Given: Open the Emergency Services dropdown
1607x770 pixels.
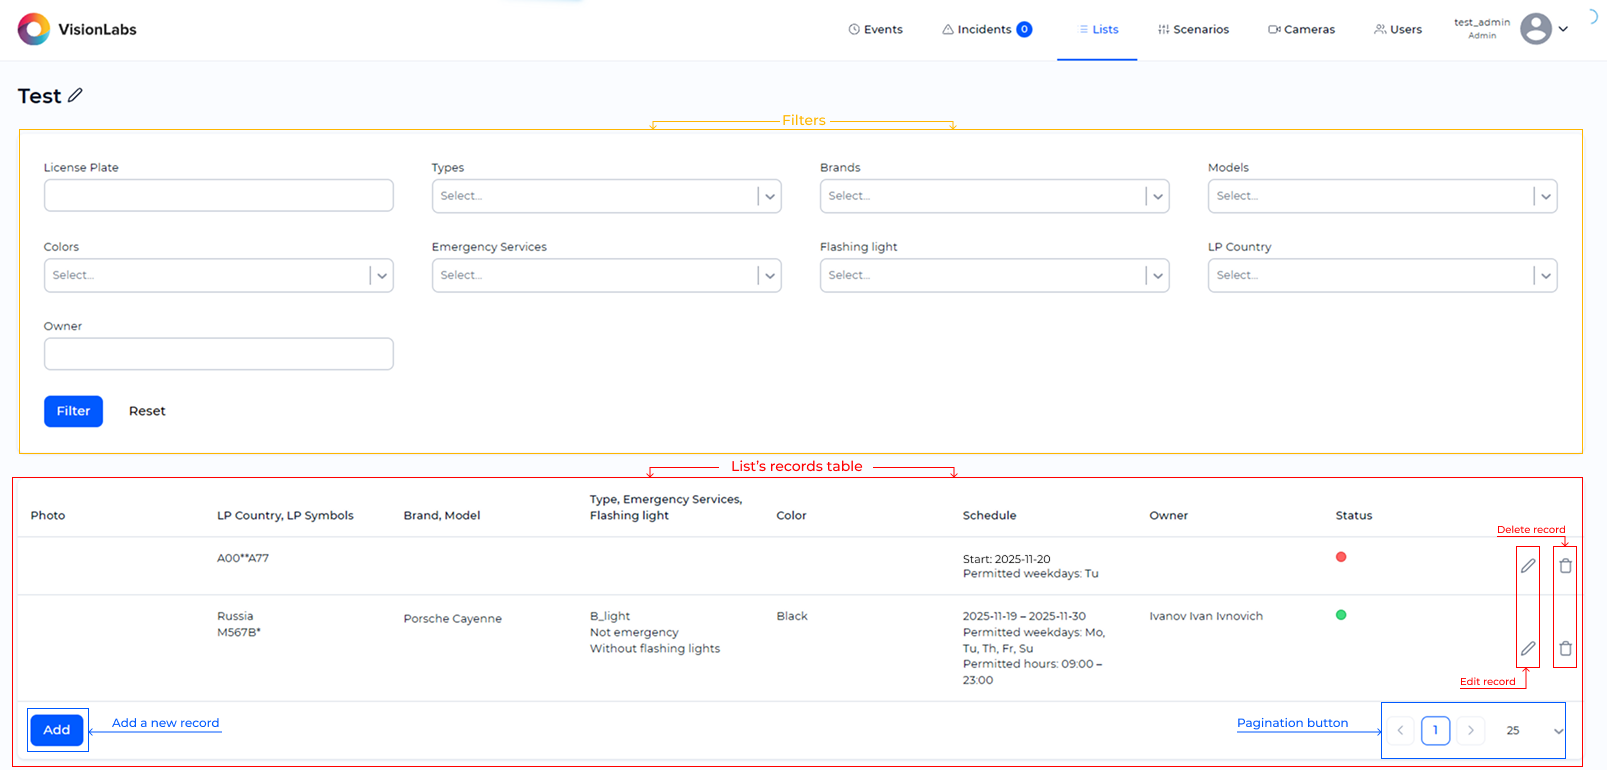Looking at the screenshot, I should click(606, 275).
